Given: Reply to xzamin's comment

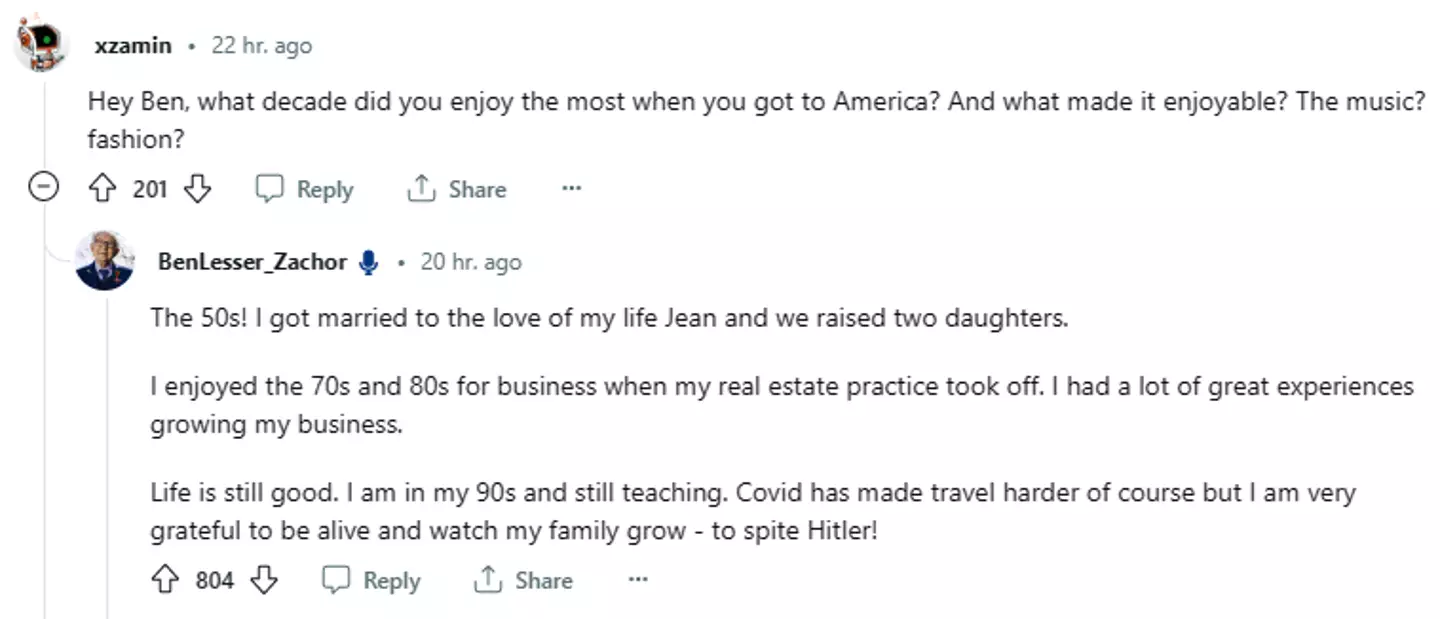Looking at the screenshot, I should [x=305, y=189].
